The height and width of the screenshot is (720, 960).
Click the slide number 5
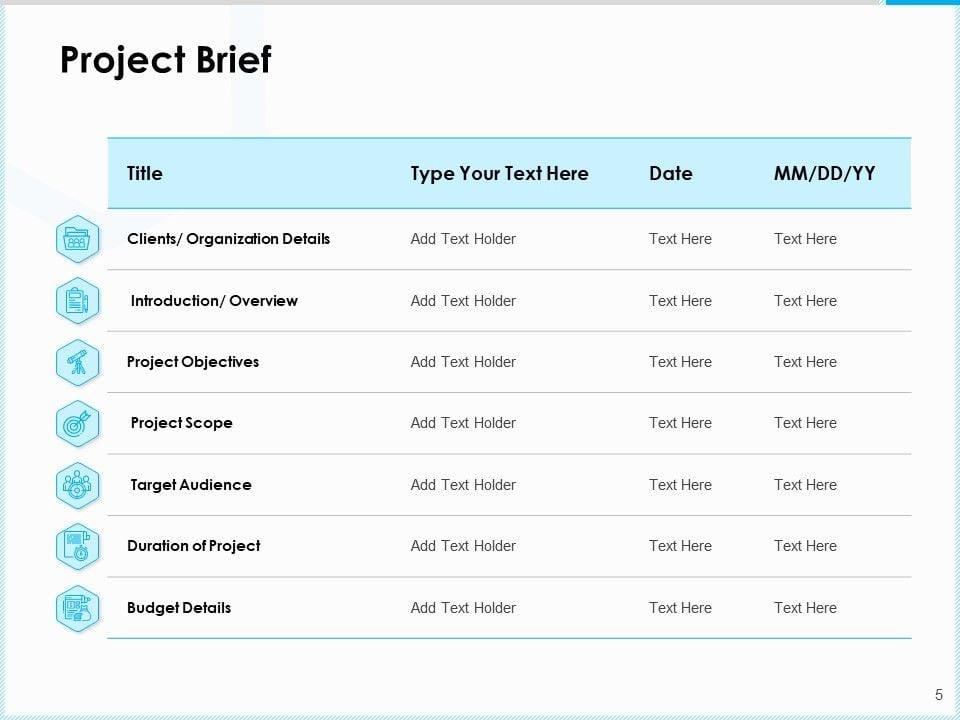938,695
